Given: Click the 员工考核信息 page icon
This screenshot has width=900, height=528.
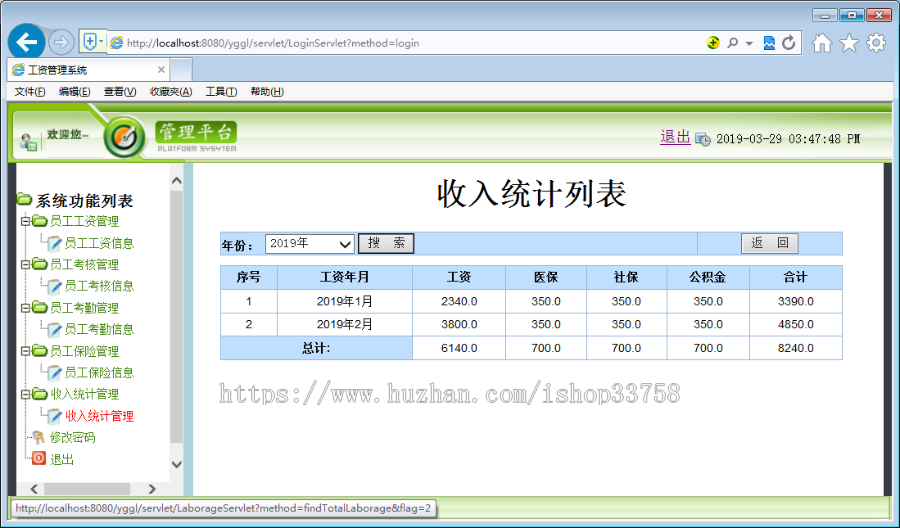Looking at the screenshot, I should (x=54, y=286).
